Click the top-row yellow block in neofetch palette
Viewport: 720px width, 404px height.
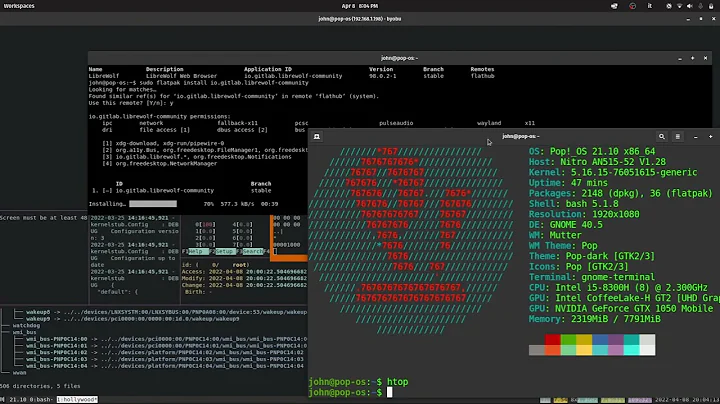point(584,339)
